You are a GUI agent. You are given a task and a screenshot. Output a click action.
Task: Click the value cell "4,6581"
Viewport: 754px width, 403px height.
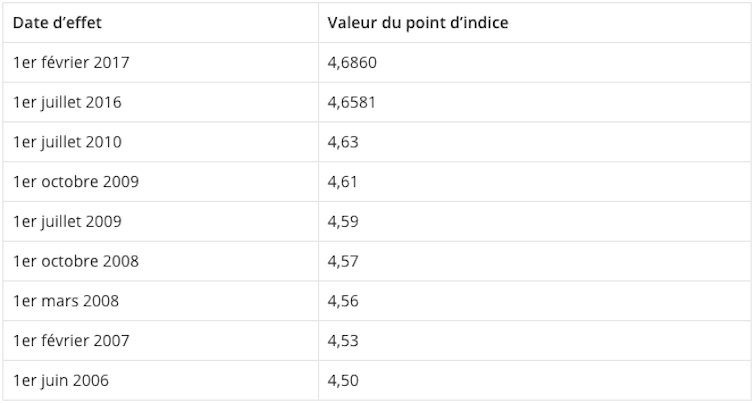pyautogui.click(x=352, y=102)
